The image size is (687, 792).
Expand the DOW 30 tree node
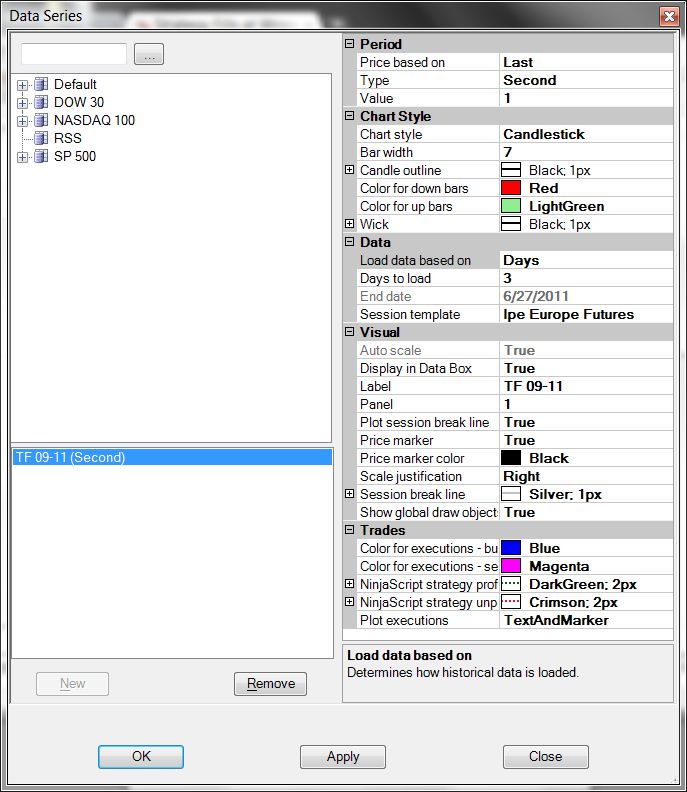pyautogui.click(x=22, y=103)
